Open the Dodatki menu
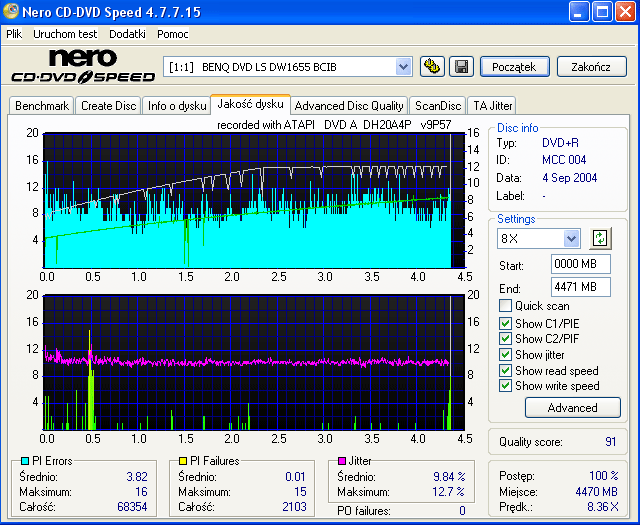Image resolution: width=640 pixels, height=525 pixels. click(127, 34)
